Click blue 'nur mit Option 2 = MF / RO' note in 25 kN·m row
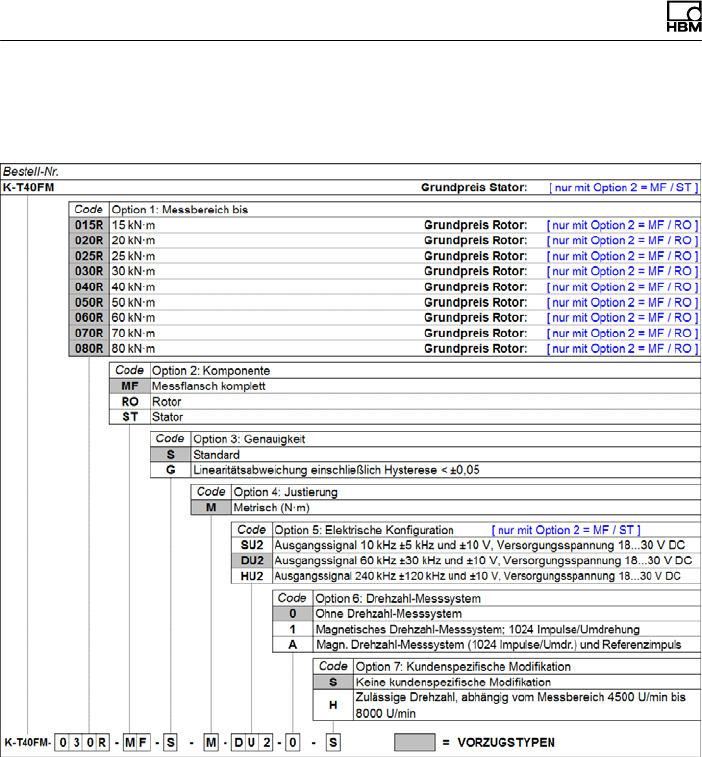The image size is (702, 757). click(x=622, y=256)
